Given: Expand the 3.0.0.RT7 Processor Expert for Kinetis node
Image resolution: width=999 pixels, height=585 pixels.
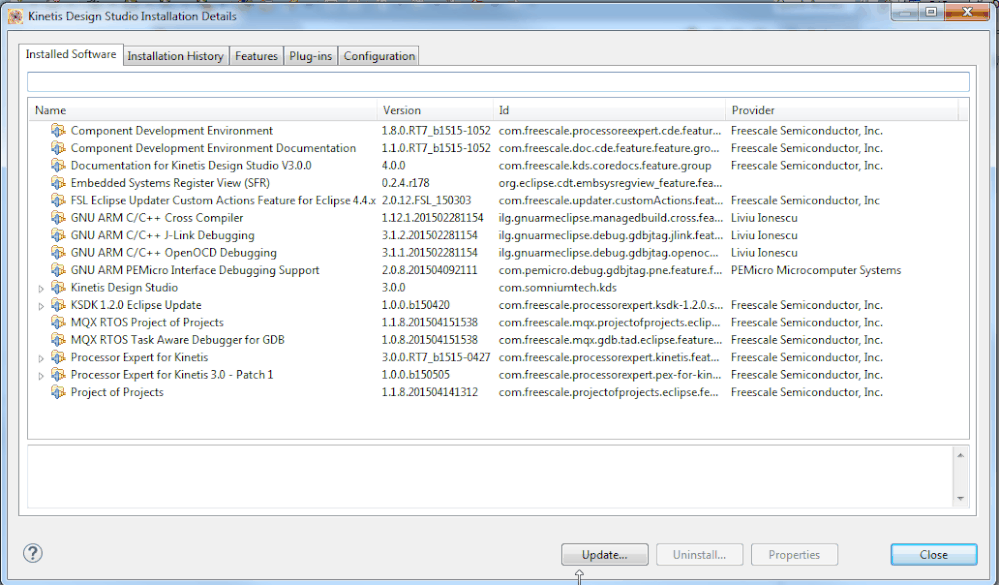Looking at the screenshot, I should click(x=41, y=358).
